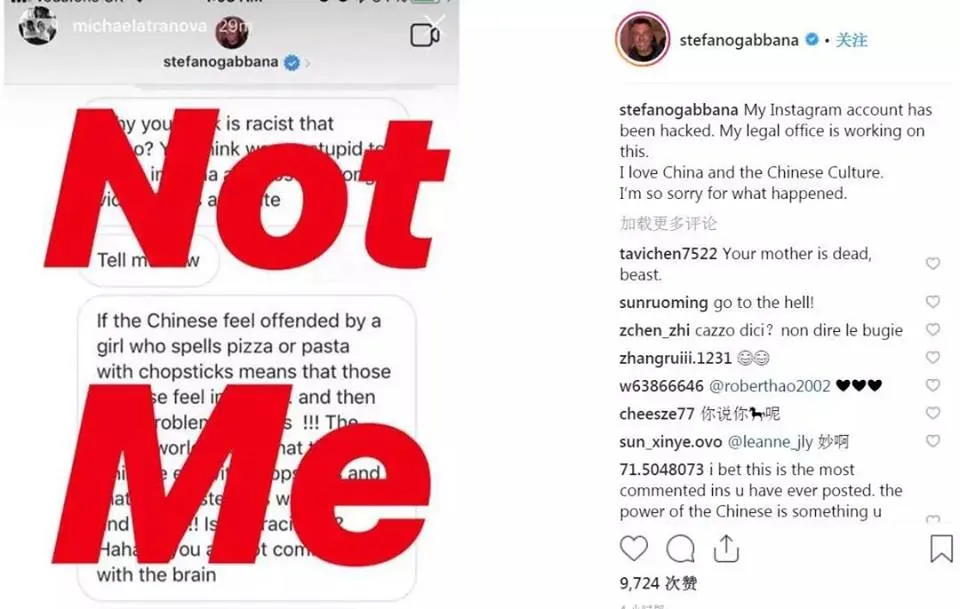Follow the account via 关注 link
960x609 pixels.
(852, 40)
